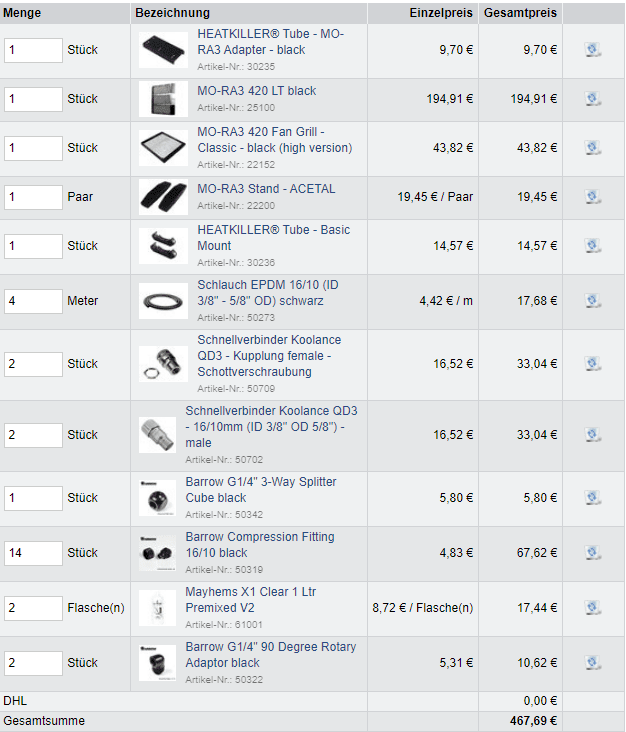The width and height of the screenshot is (626, 732).
Task: Click the DHL shipping row label
Action: (x=15, y=701)
